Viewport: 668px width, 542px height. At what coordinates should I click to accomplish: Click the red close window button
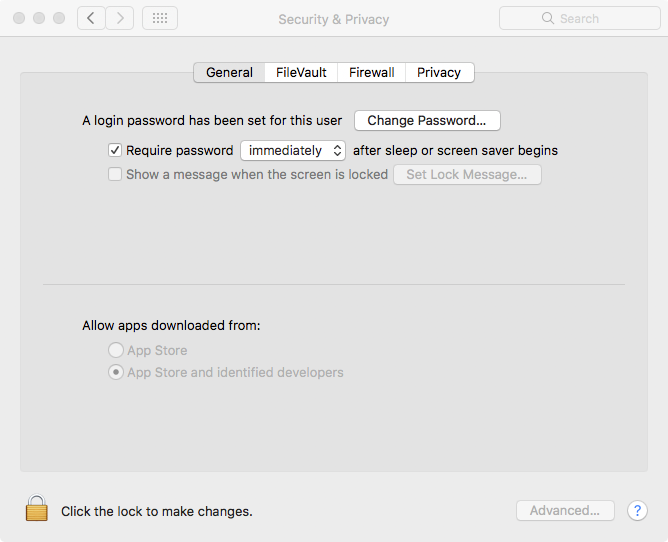click(19, 18)
